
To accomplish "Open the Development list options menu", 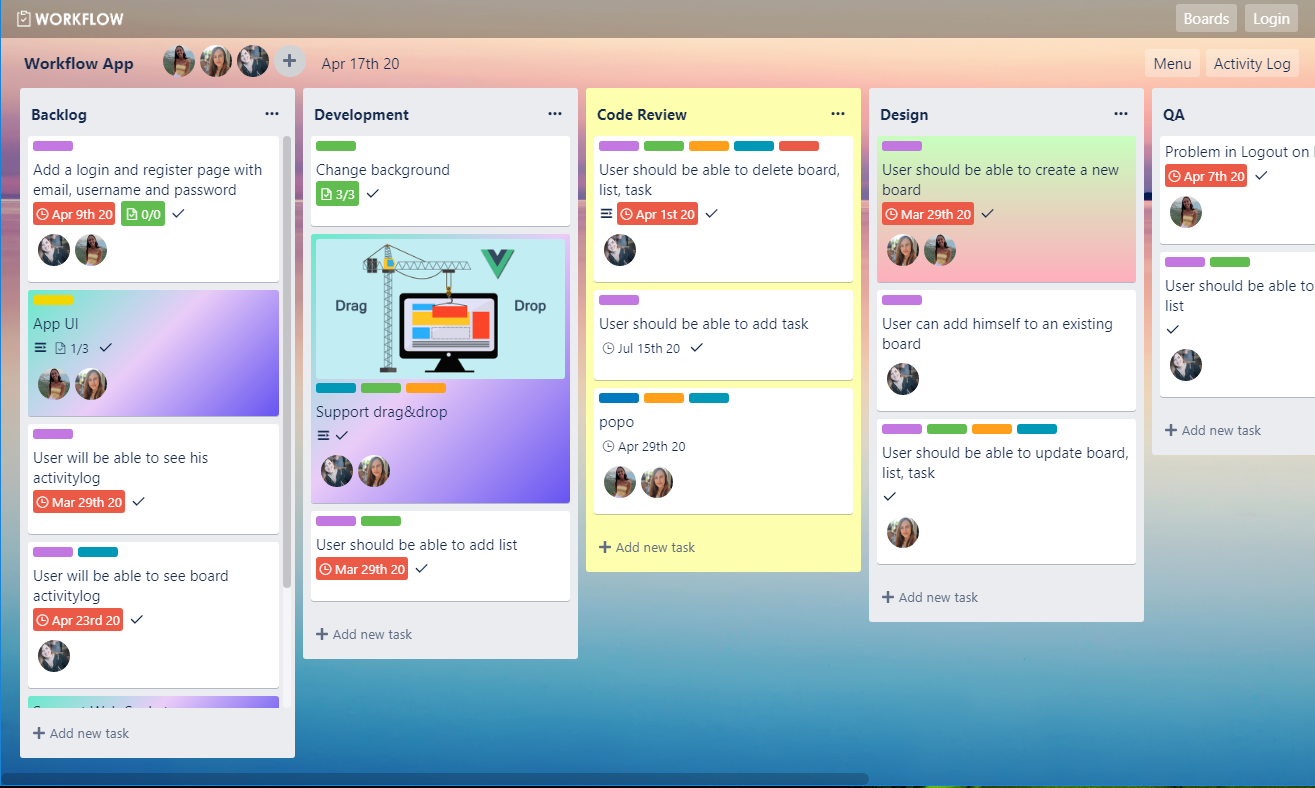I will (555, 114).
